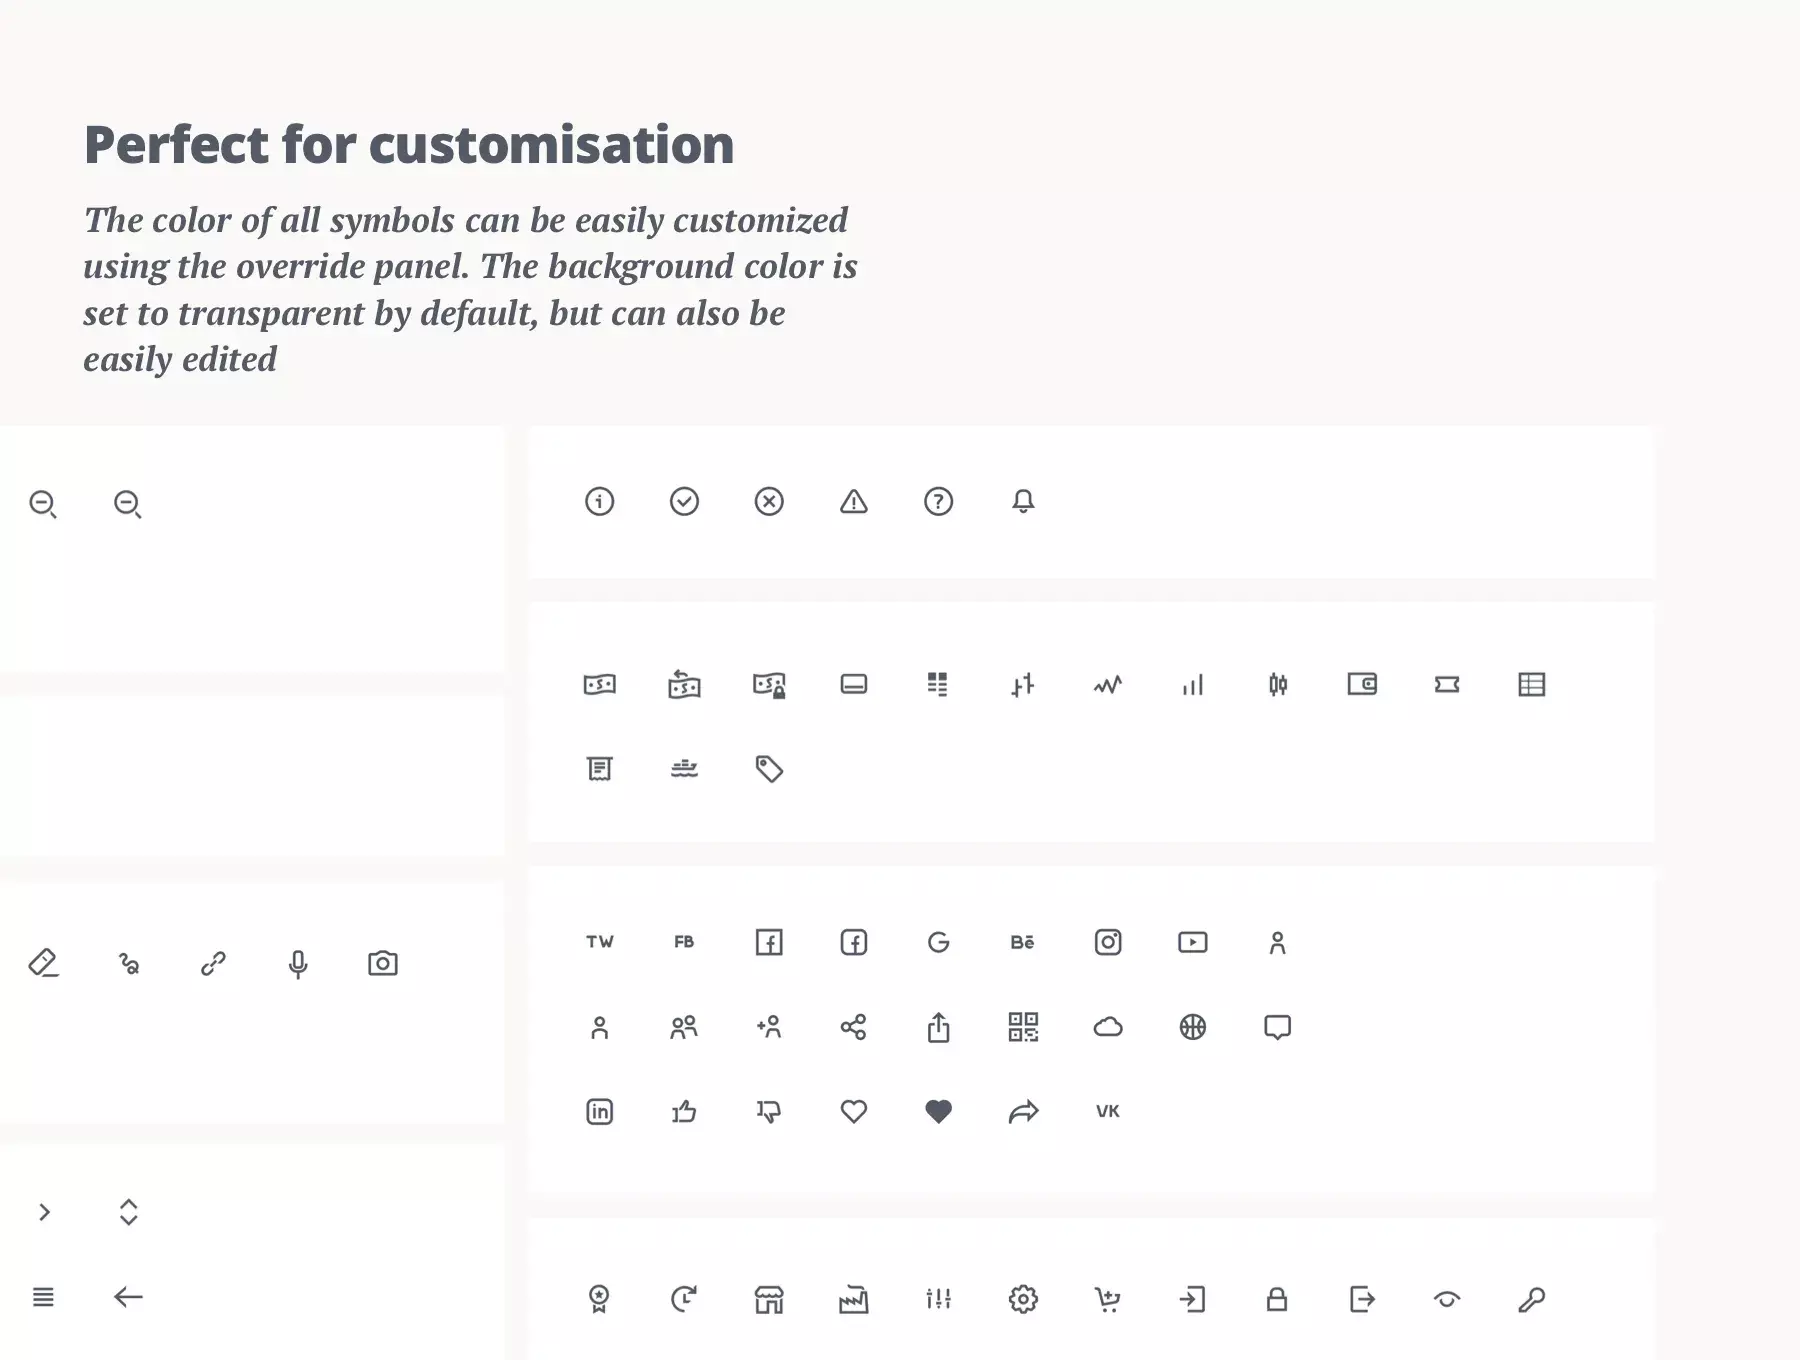Click the left back arrow icon
Image resolution: width=1800 pixels, height=1360 pixels.
point(128,1297)
